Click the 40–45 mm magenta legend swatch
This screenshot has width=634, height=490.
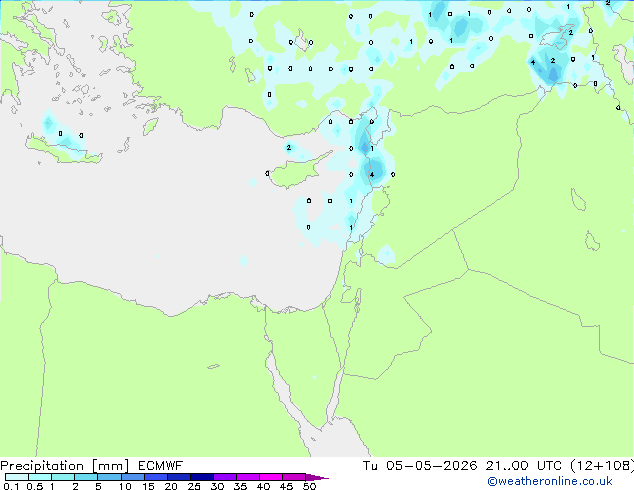(271, 477)
